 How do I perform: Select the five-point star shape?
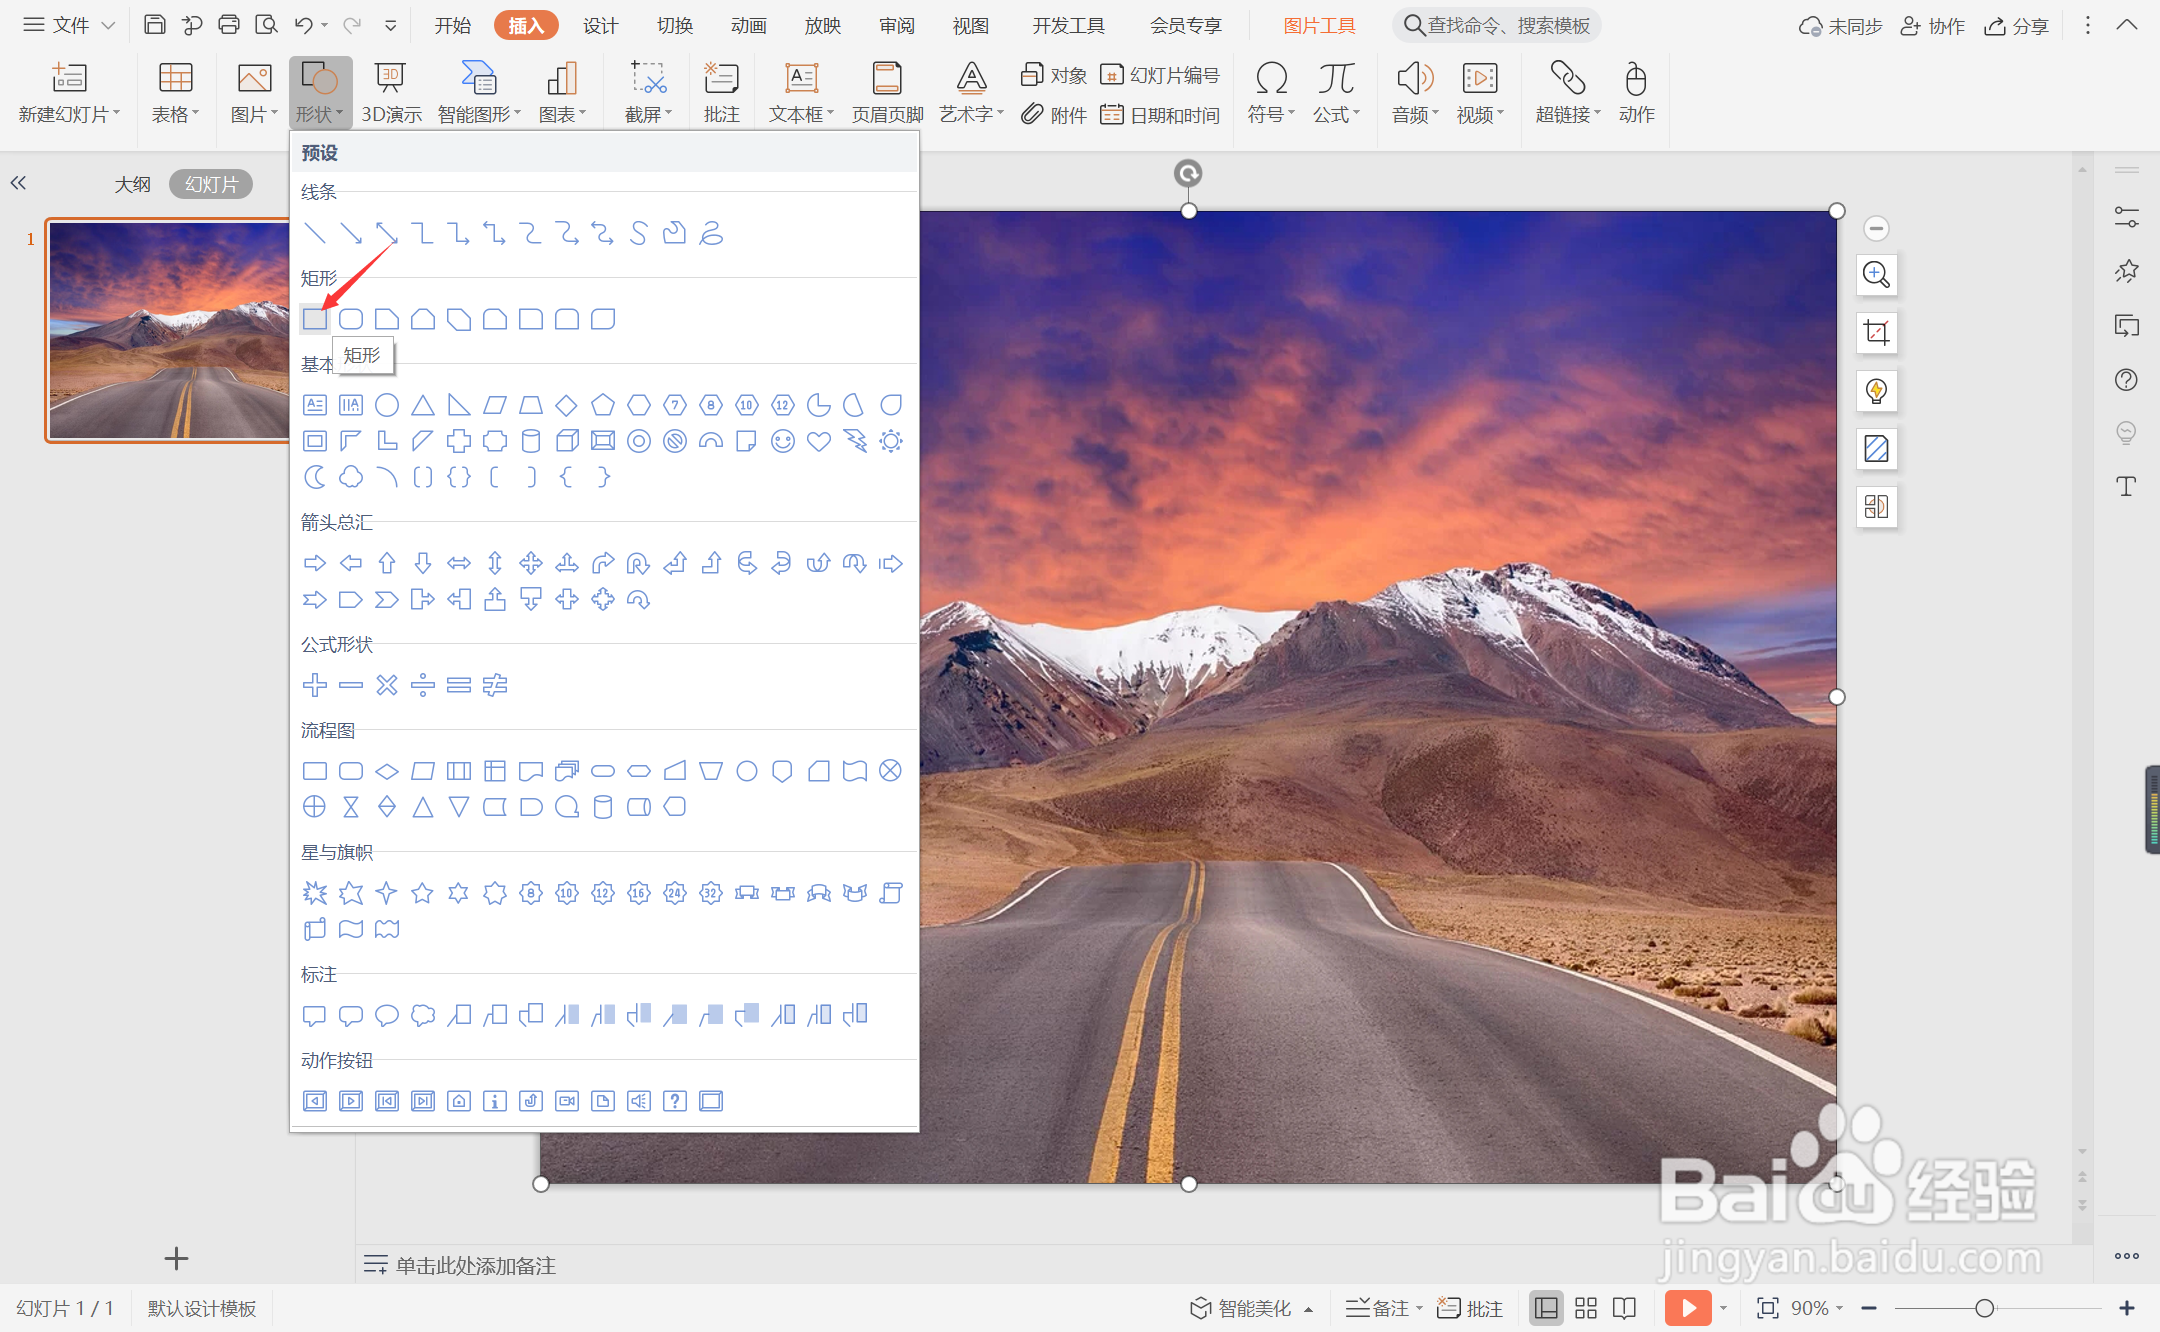point(423,893)
